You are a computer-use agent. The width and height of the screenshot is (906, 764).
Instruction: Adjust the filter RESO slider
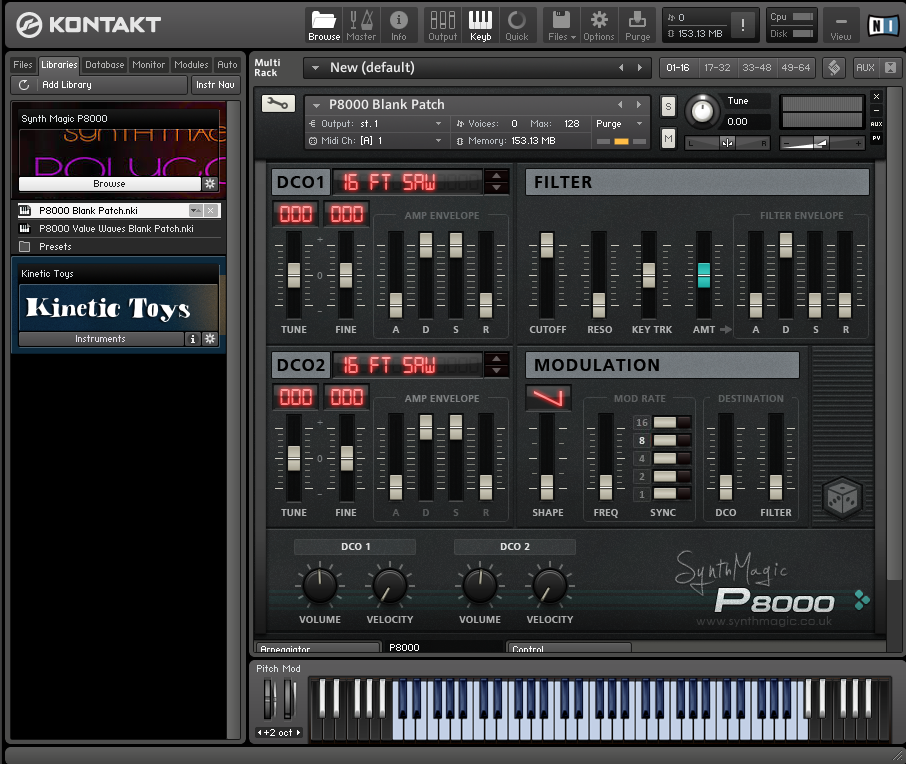(599, 305)
